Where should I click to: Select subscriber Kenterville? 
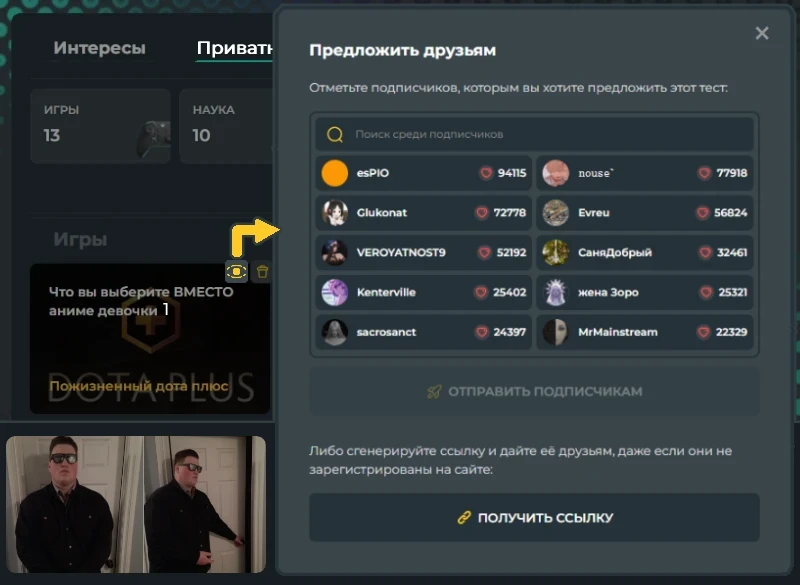point(423,292)
